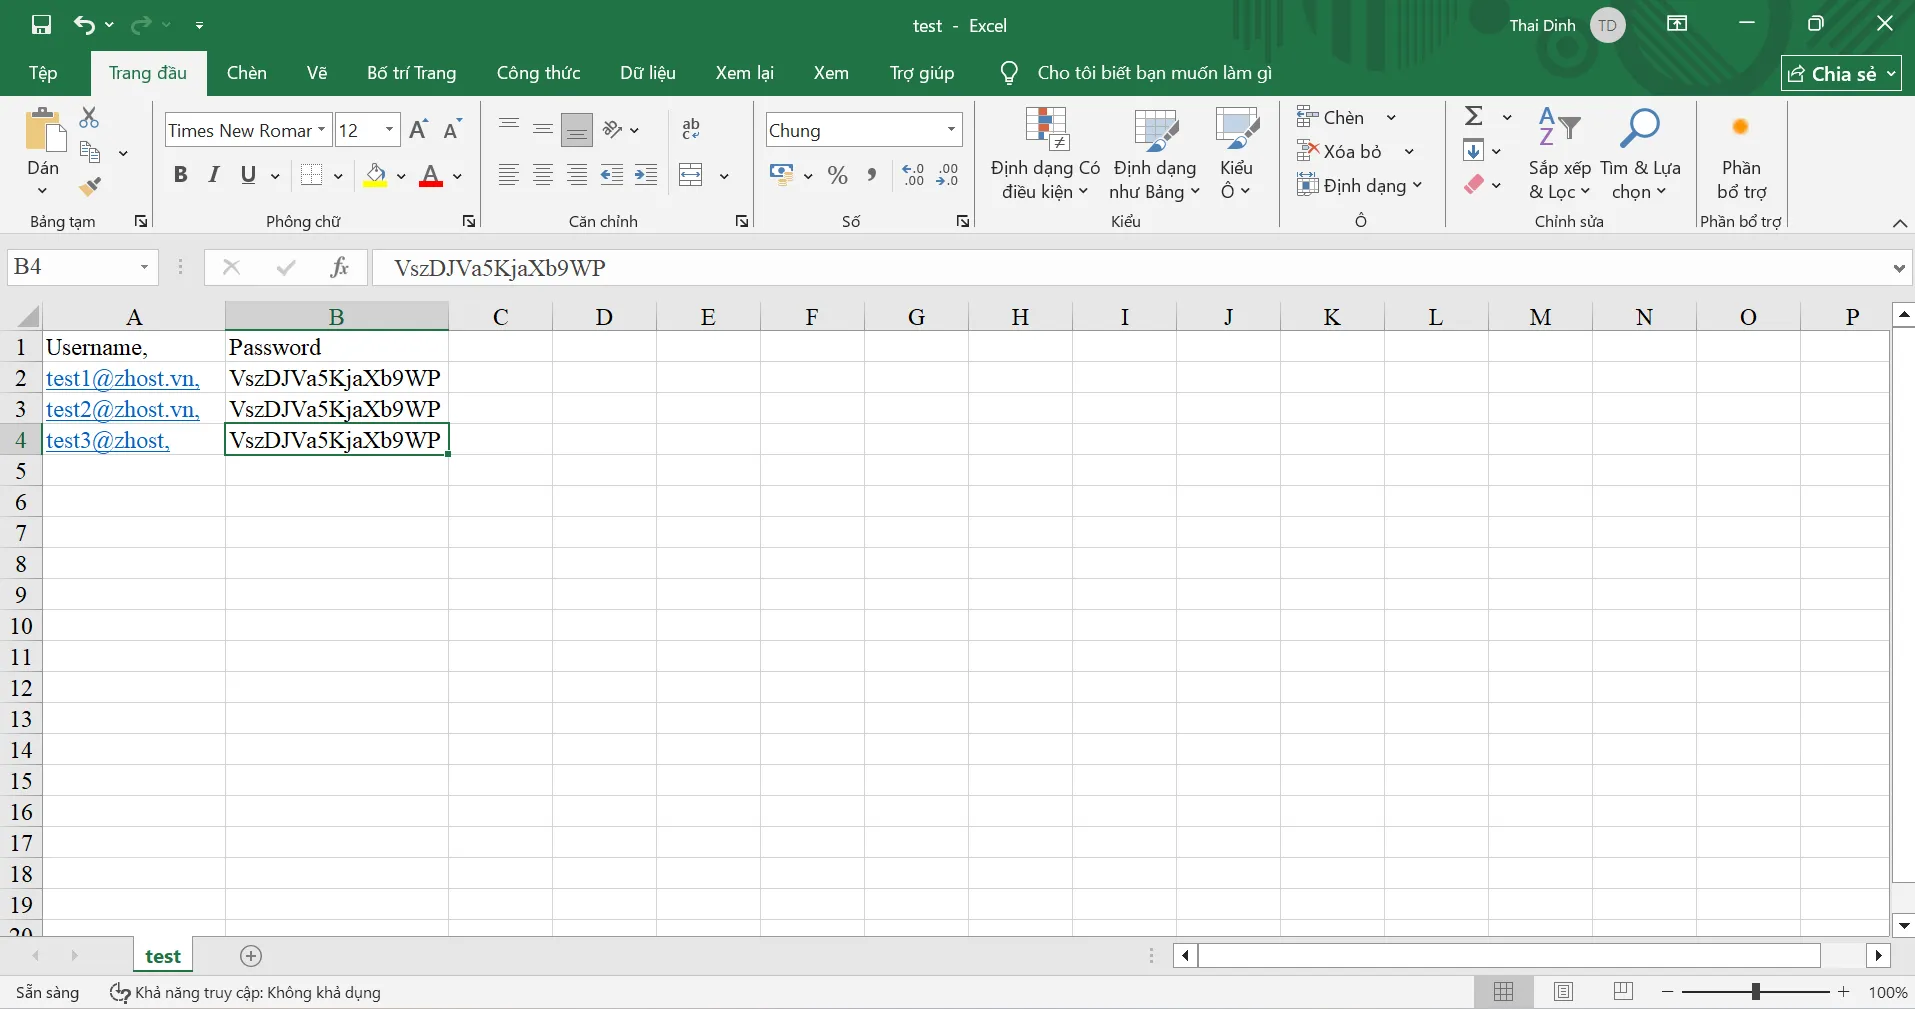Click the Wrap Text icon
The height and width of the screenshot is (1009, 1915).
click(x=691, y=129)
